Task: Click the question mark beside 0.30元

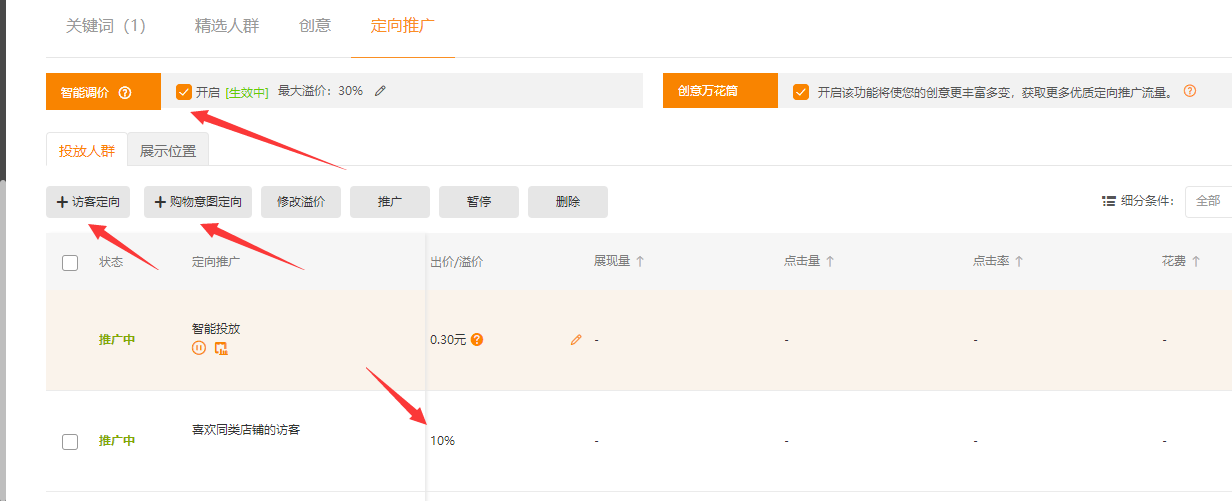Action: (477, 339)
